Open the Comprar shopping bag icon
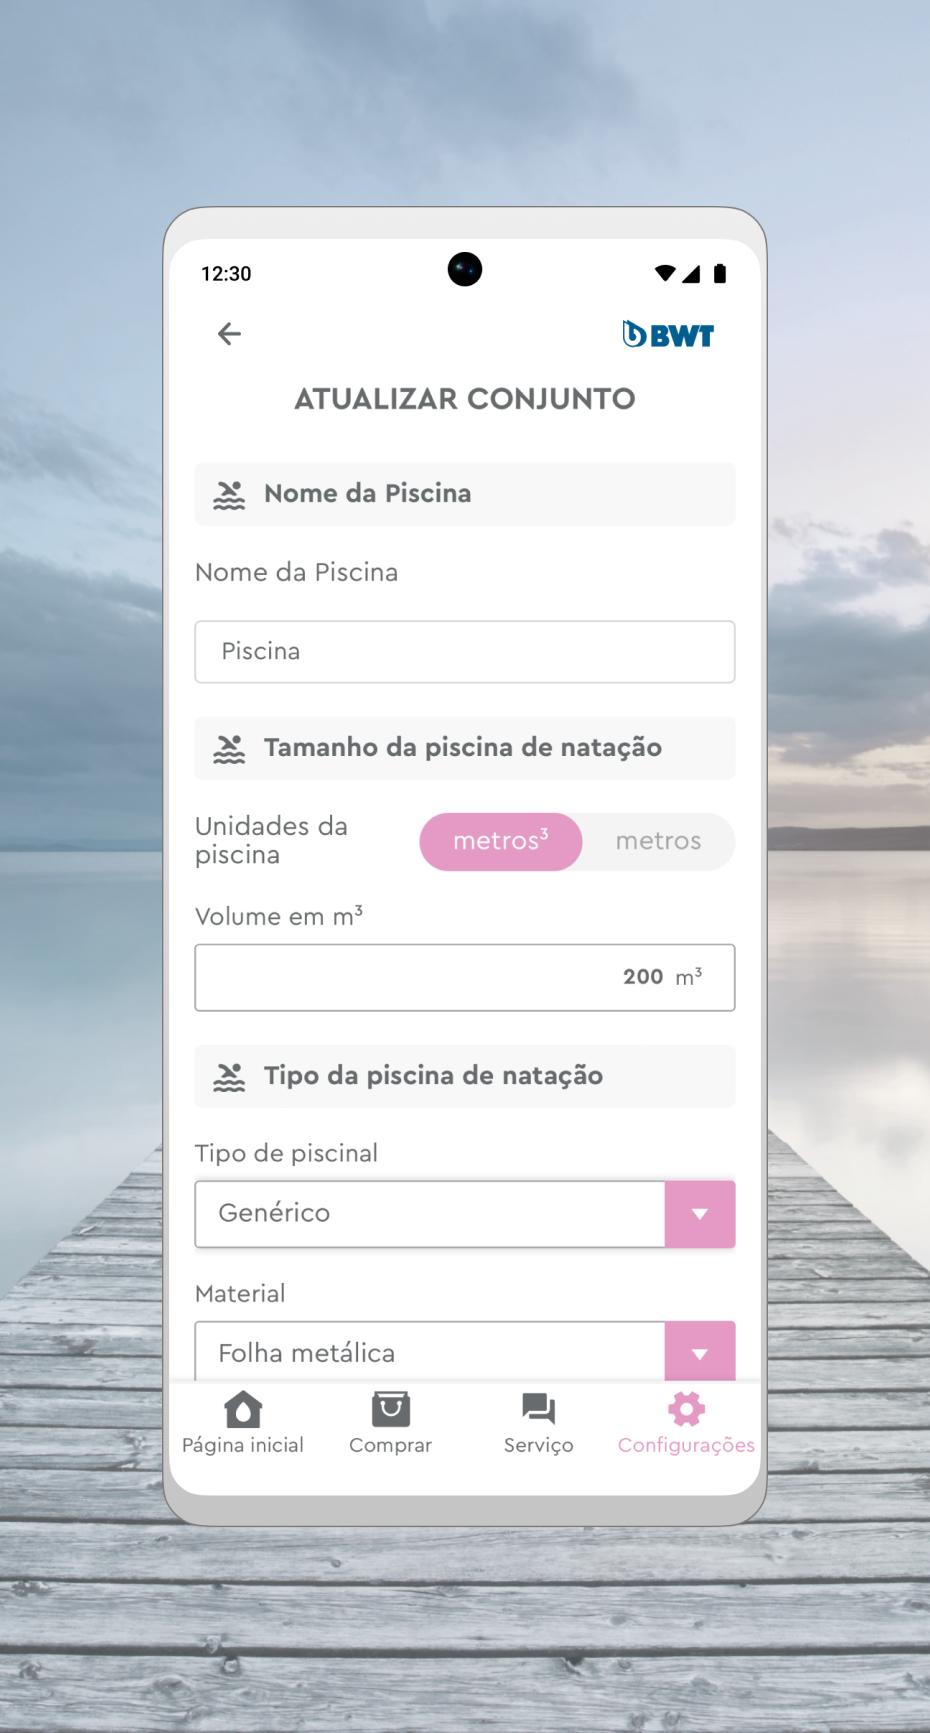The height and width of the screenshot is (1733, 930). click(x=390, y=1409)
